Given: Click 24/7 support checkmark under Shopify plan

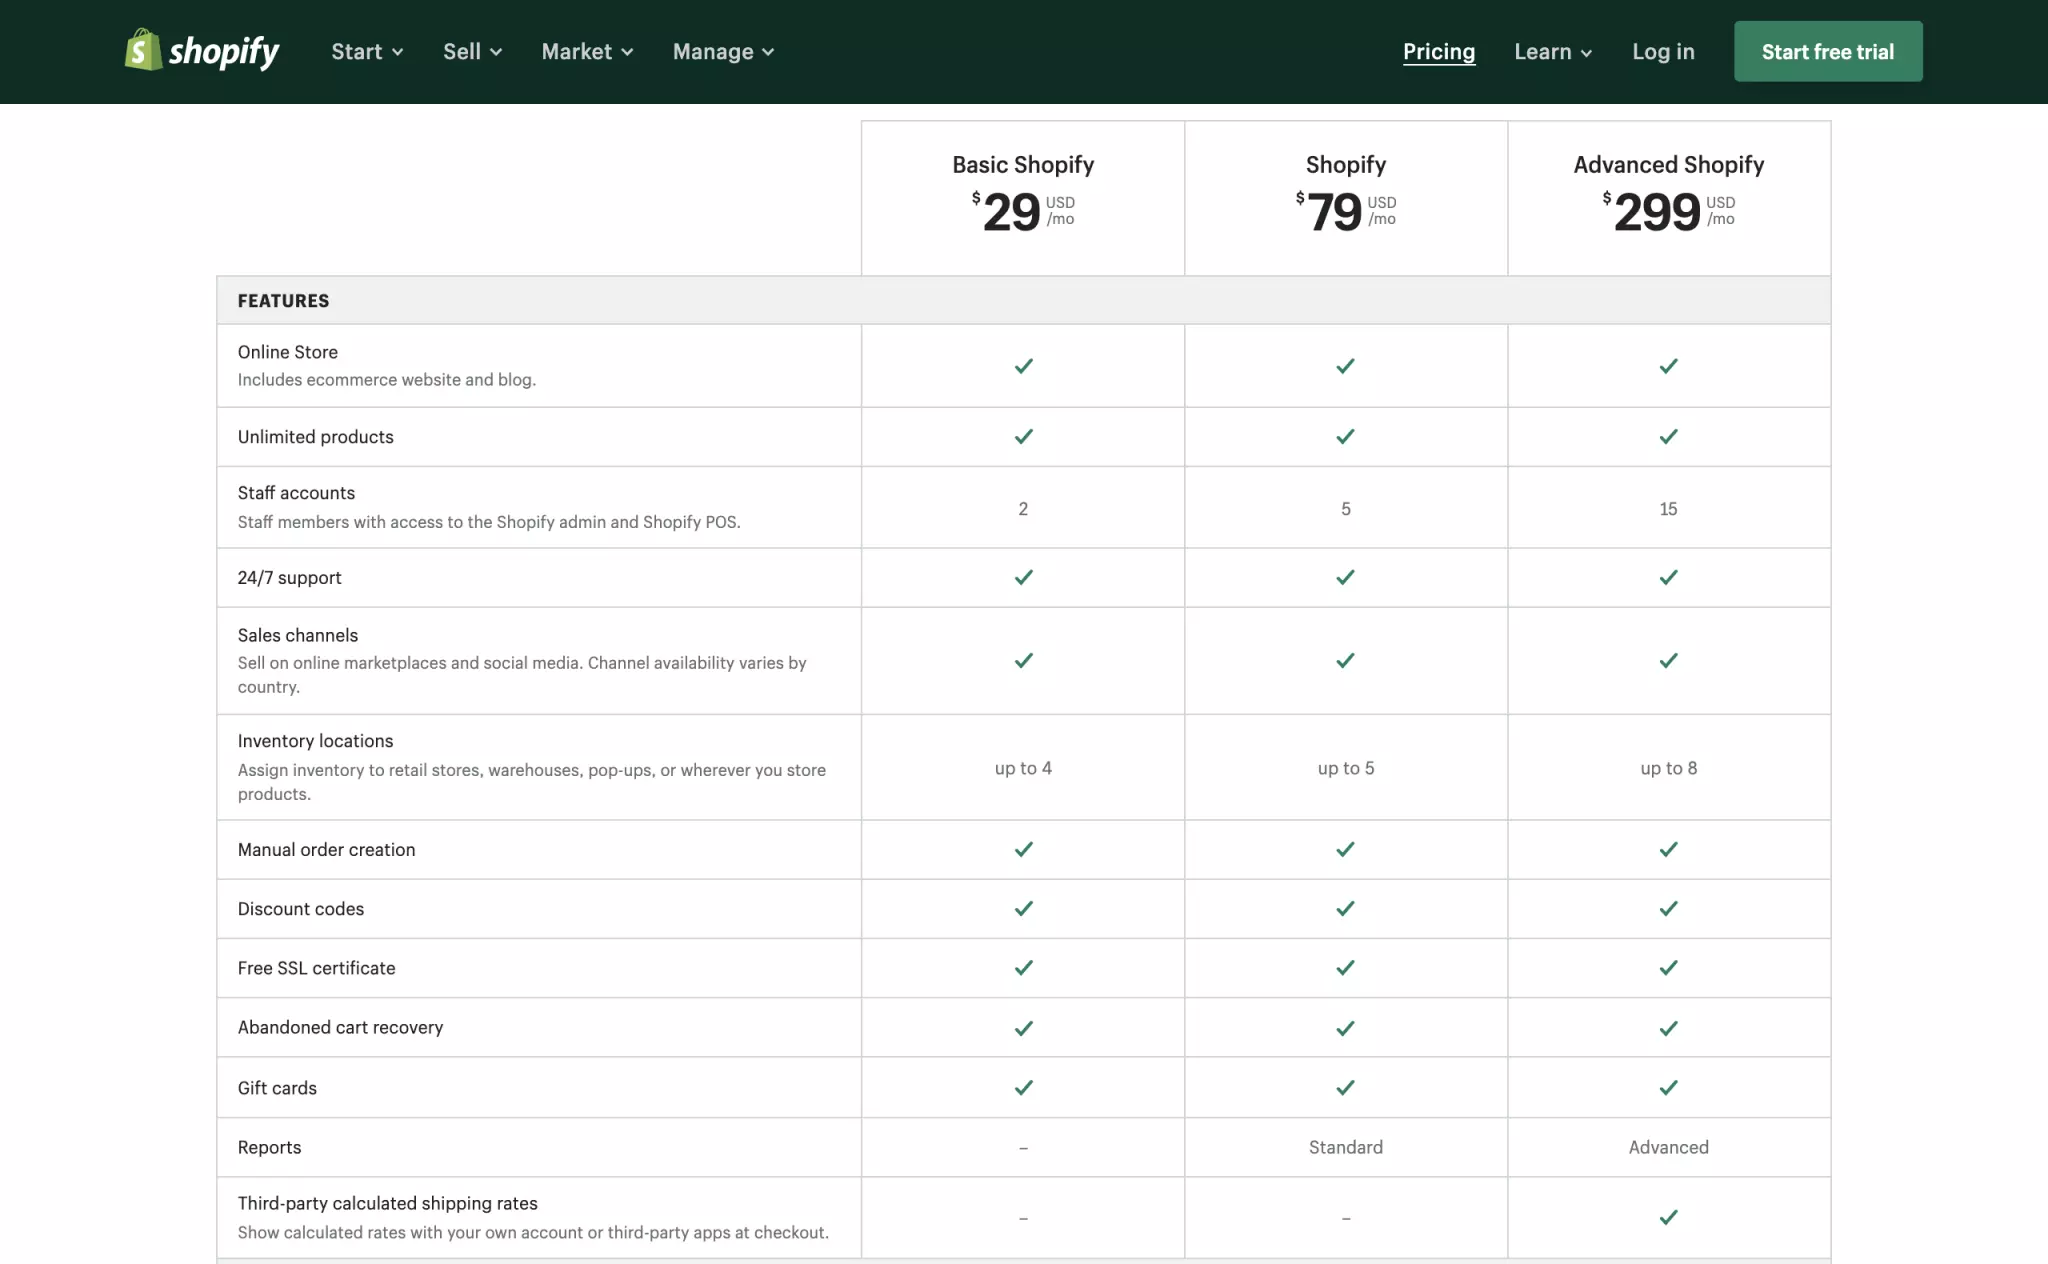Looking at the screenshot, I should point(1345,578).
